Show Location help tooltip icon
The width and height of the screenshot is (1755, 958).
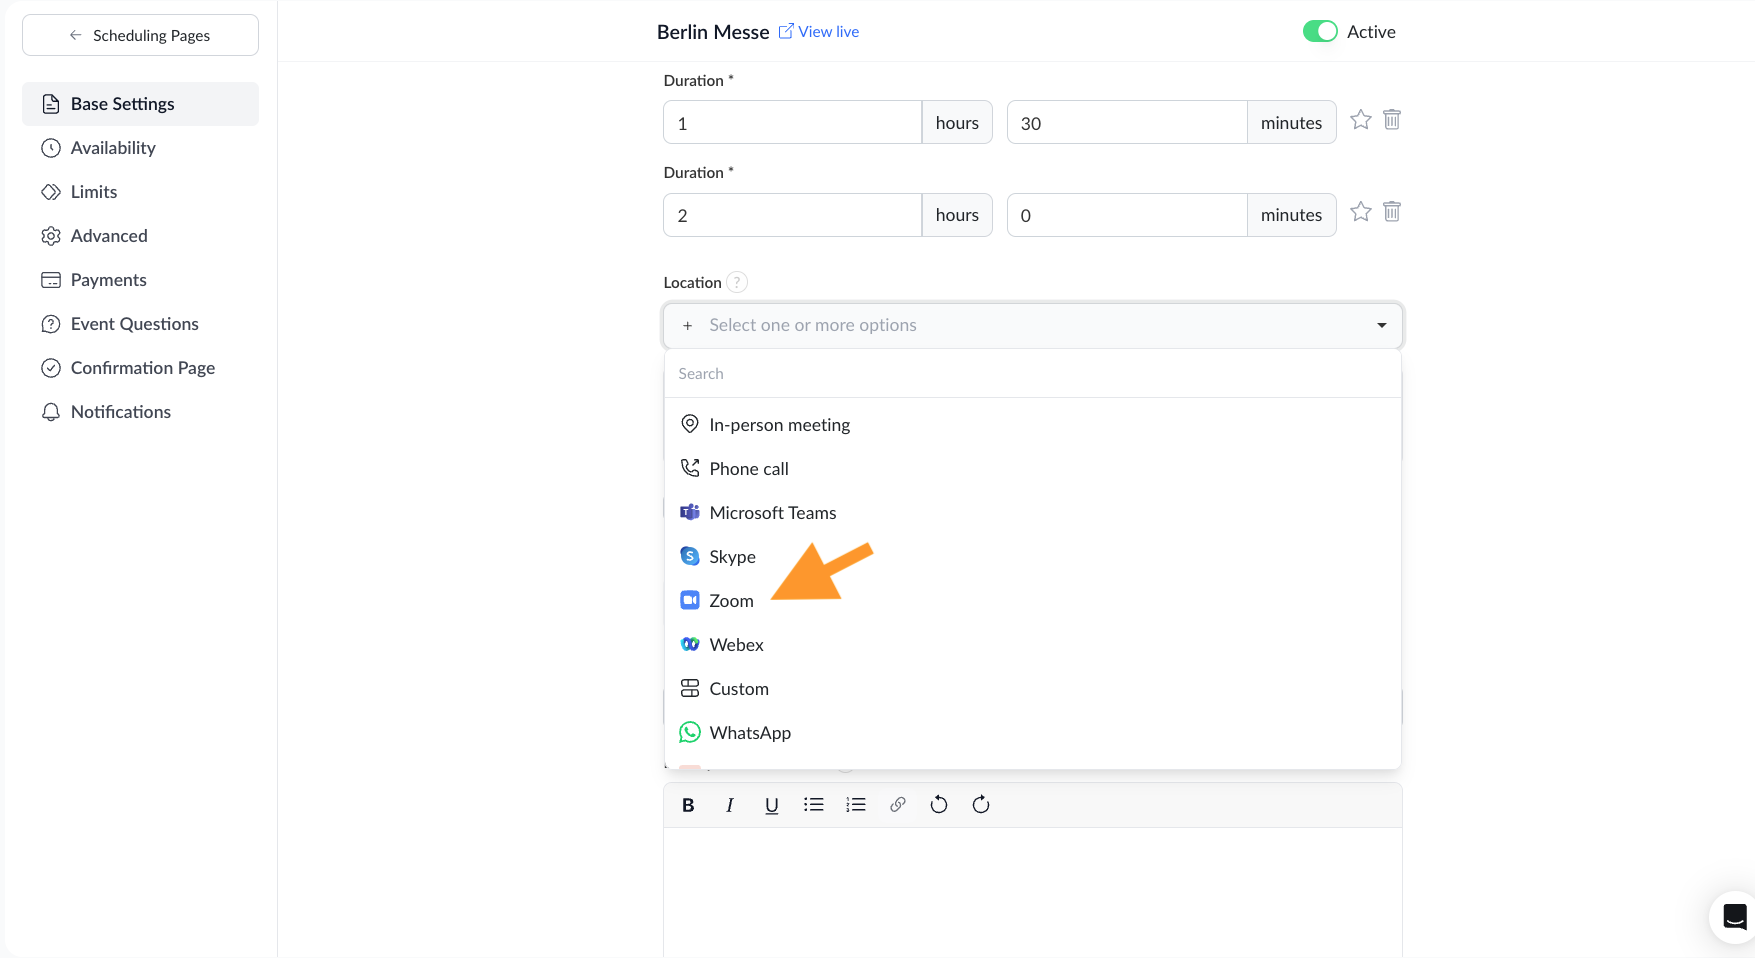tap(737, 282)
